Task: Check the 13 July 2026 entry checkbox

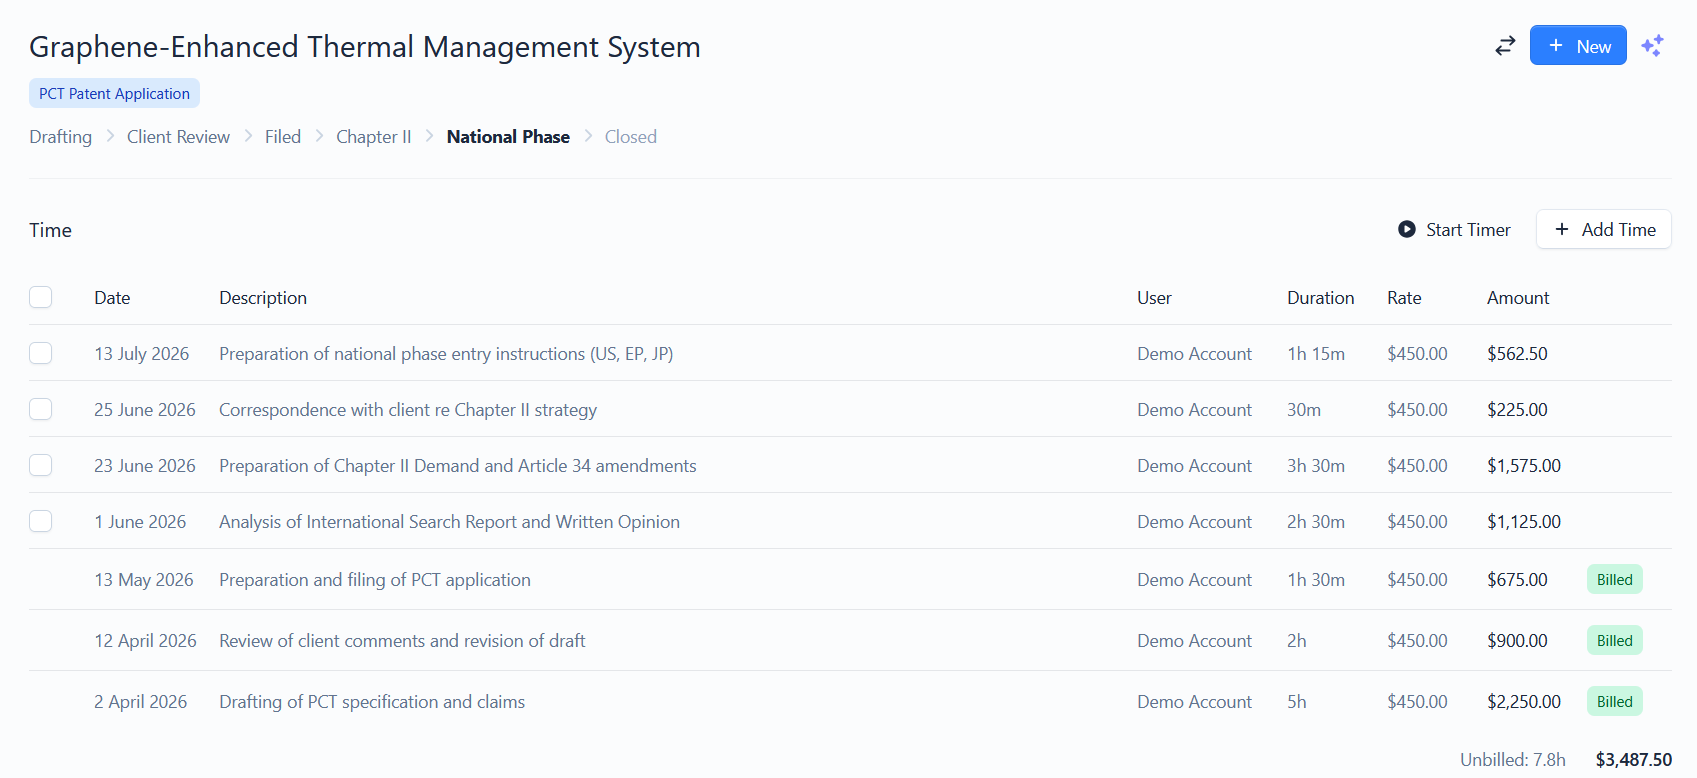Action: pyautogui.click(x=41, y=353)
